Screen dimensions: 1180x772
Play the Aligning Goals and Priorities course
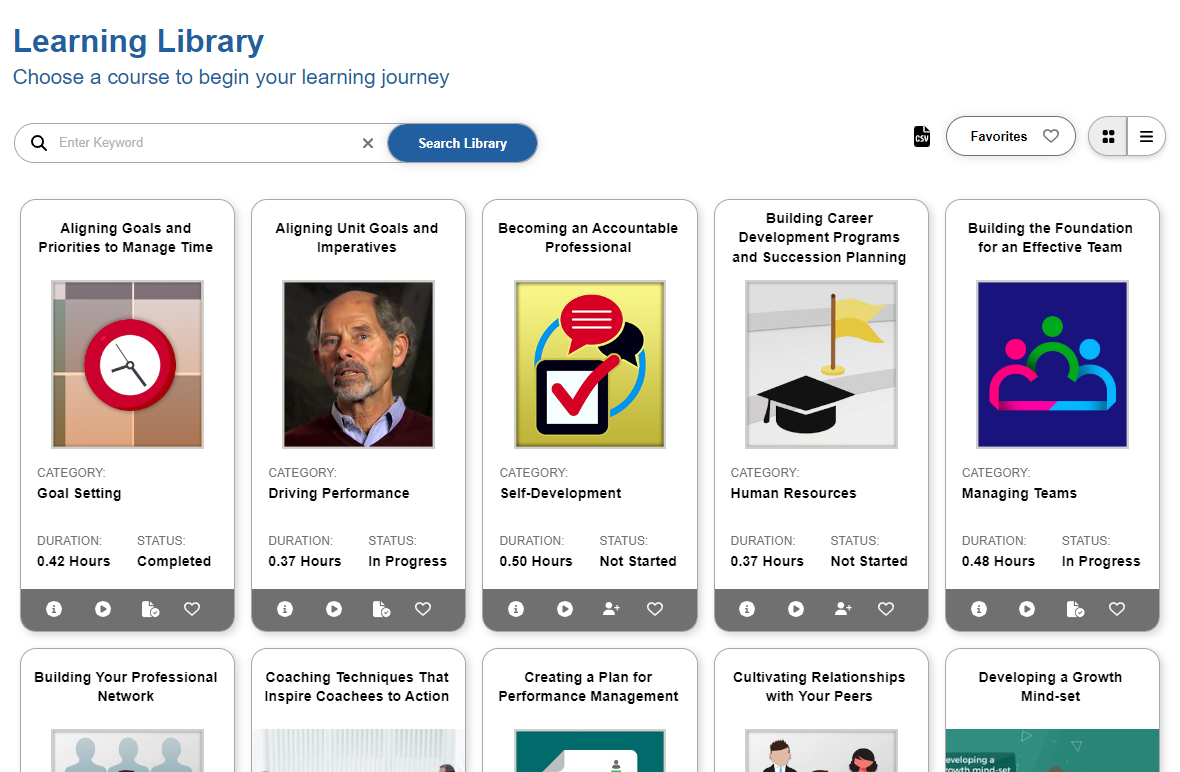click(x=103, y=608)
